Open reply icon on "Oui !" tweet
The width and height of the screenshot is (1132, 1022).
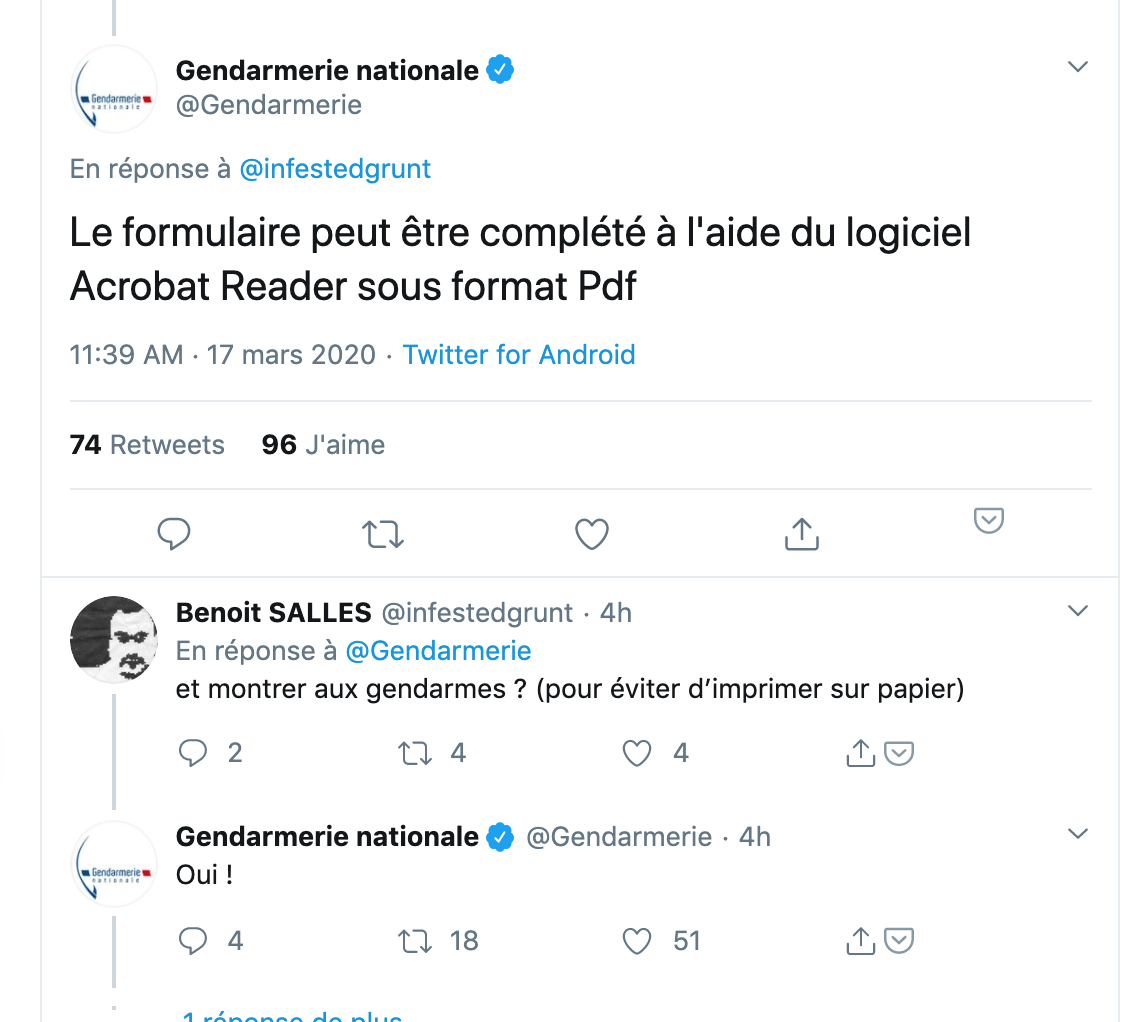tap(193, 940)
